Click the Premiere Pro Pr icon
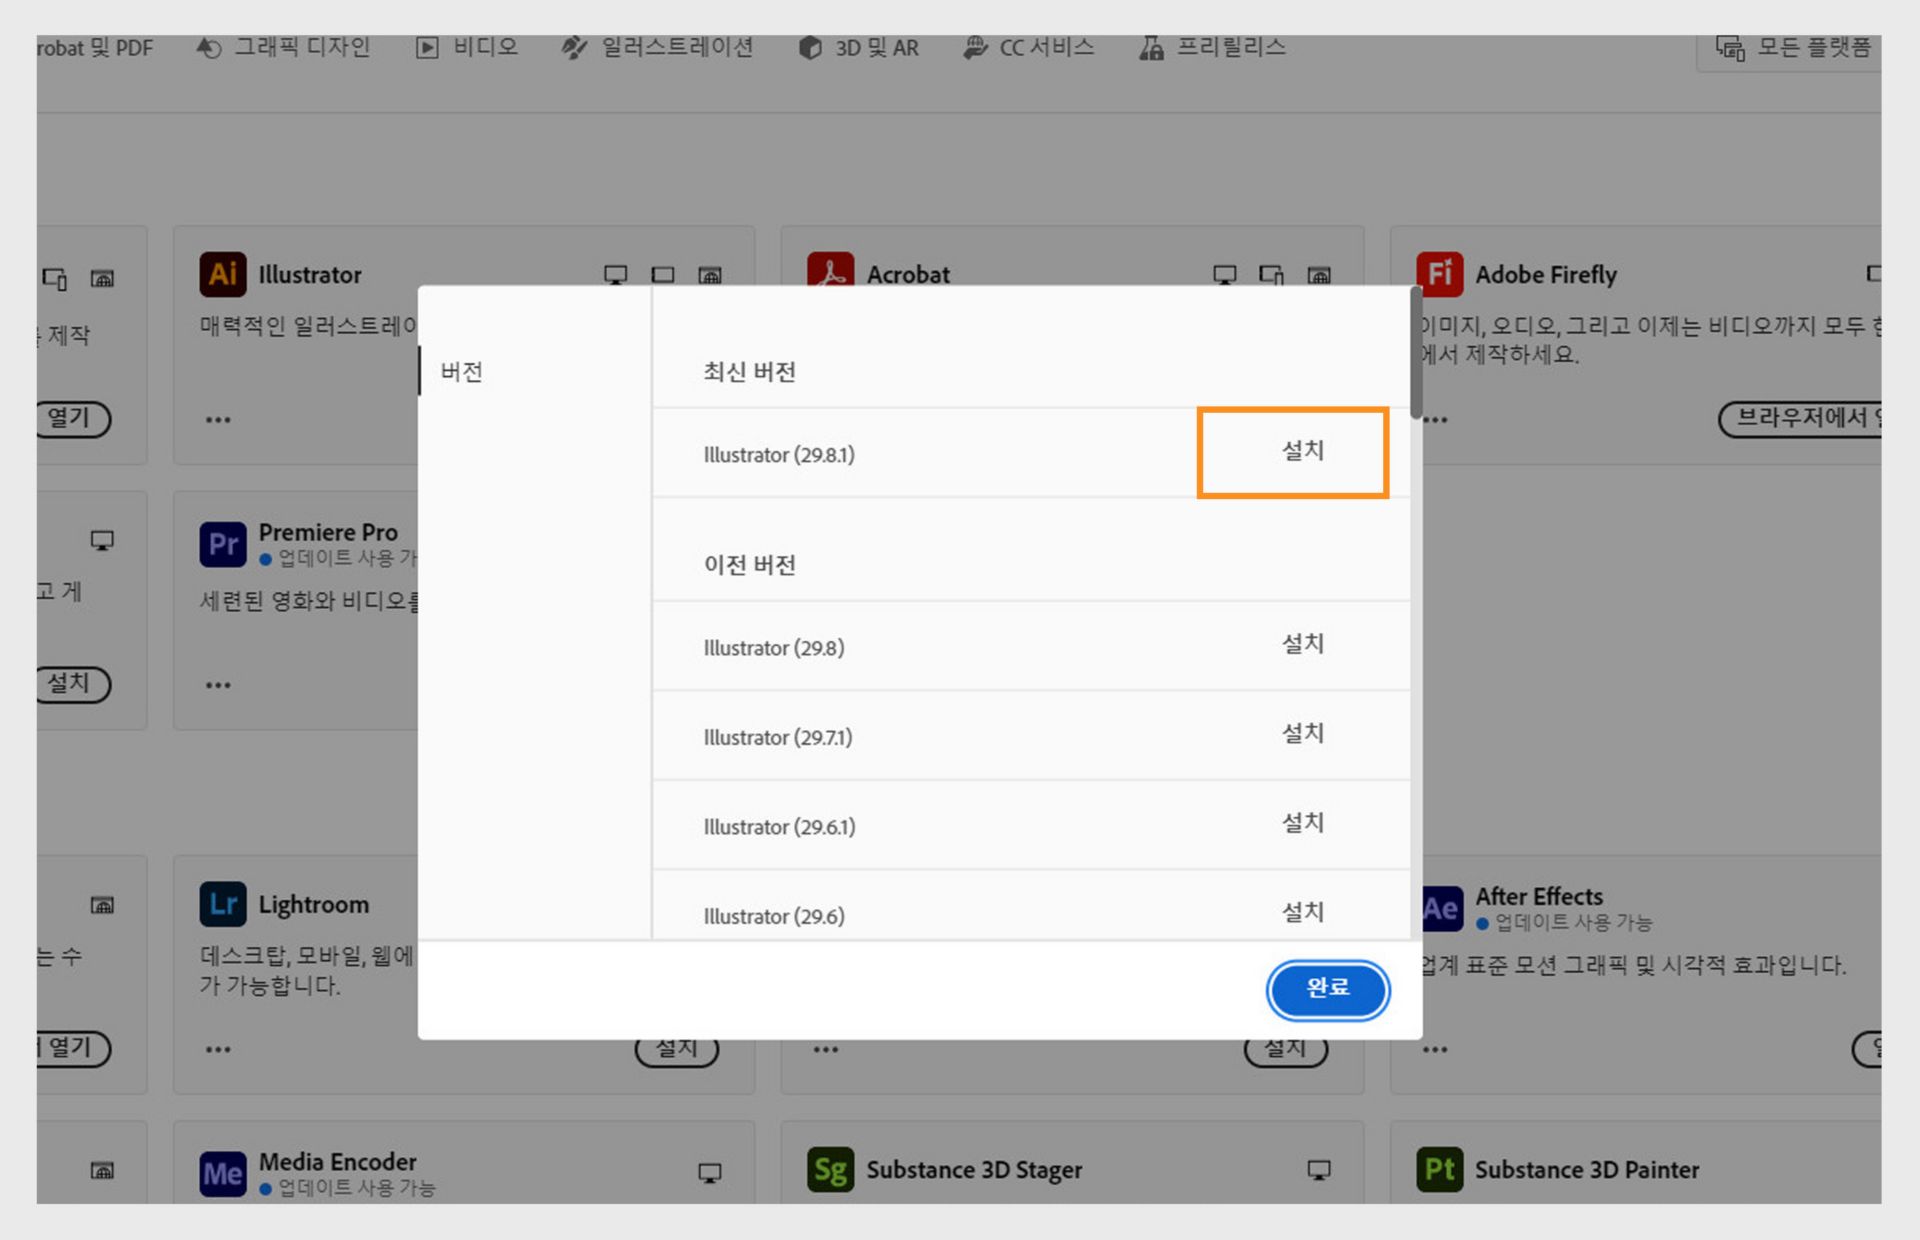This screenshot has width=1920, height=1240. [x=222, y=544]
